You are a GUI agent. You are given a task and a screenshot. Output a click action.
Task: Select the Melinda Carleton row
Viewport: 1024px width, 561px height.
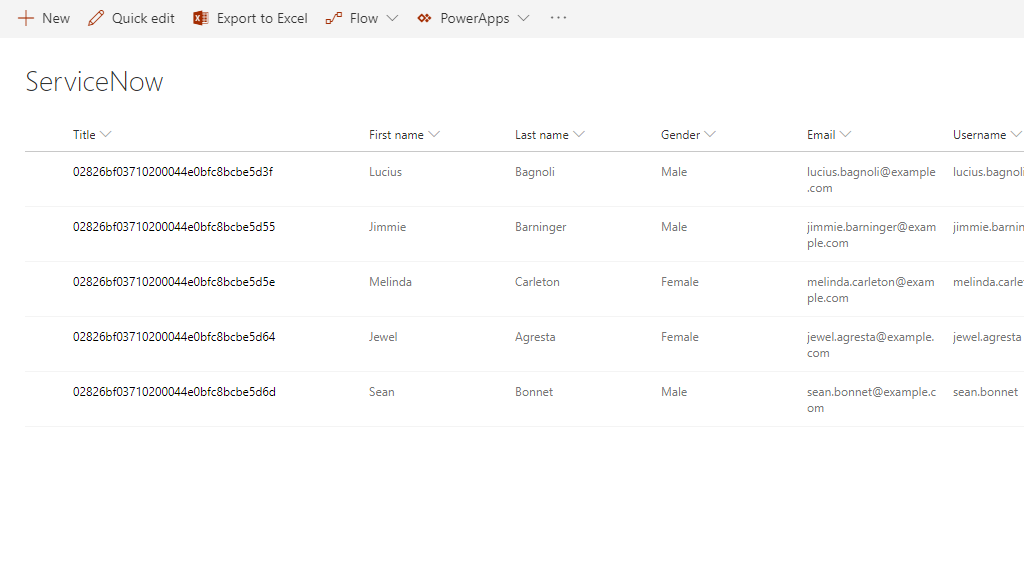pyautogui.click(x=47, y=289)
